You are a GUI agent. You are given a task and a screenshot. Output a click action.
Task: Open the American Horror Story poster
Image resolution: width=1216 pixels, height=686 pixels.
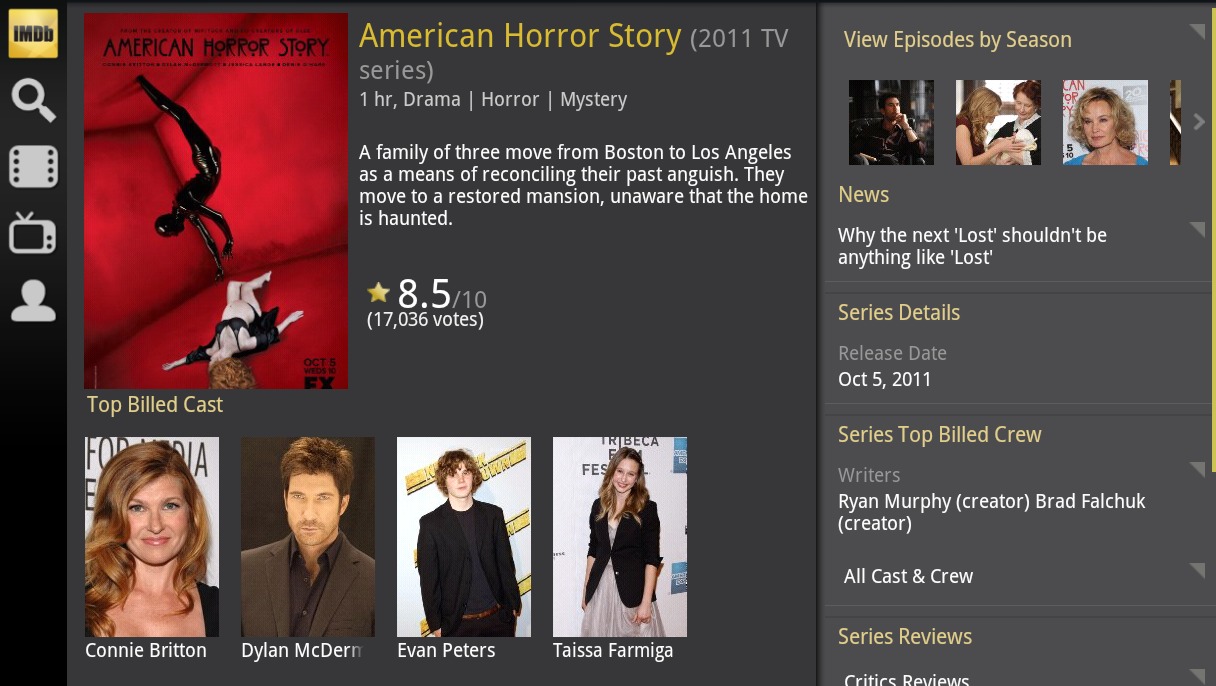216,201
